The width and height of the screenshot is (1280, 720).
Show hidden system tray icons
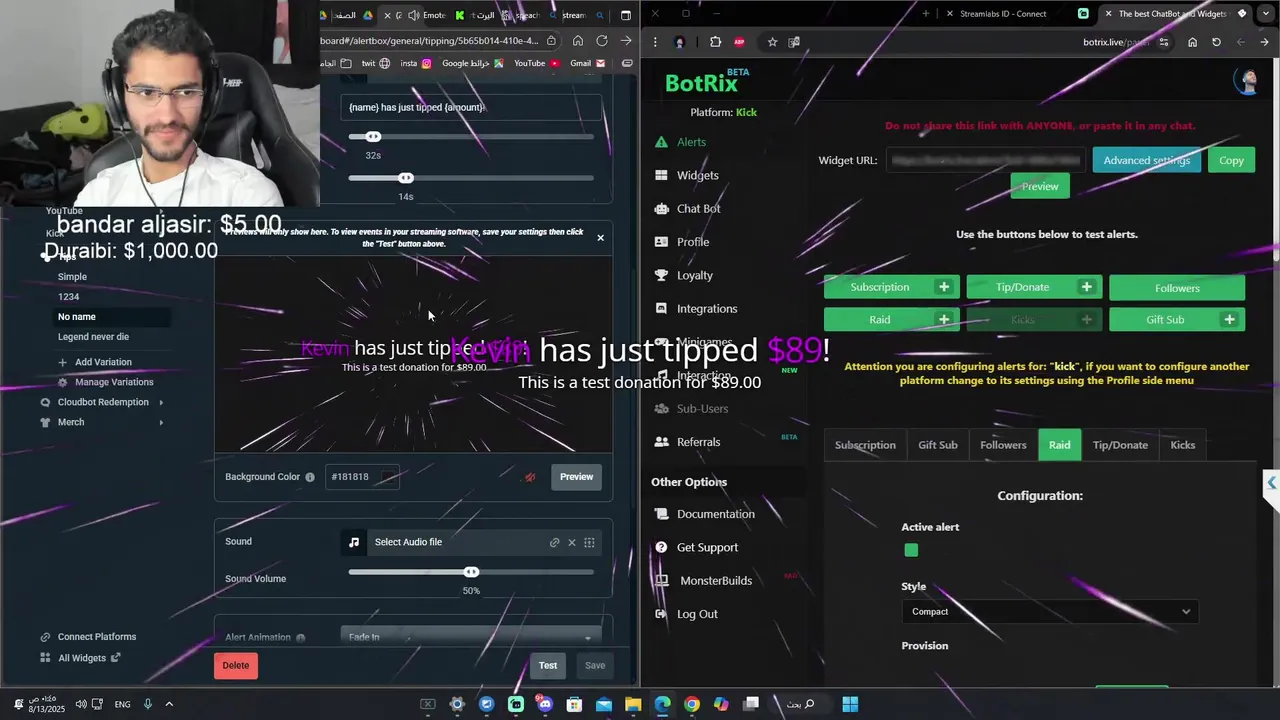pyautogui.click(x=169, y=704)
